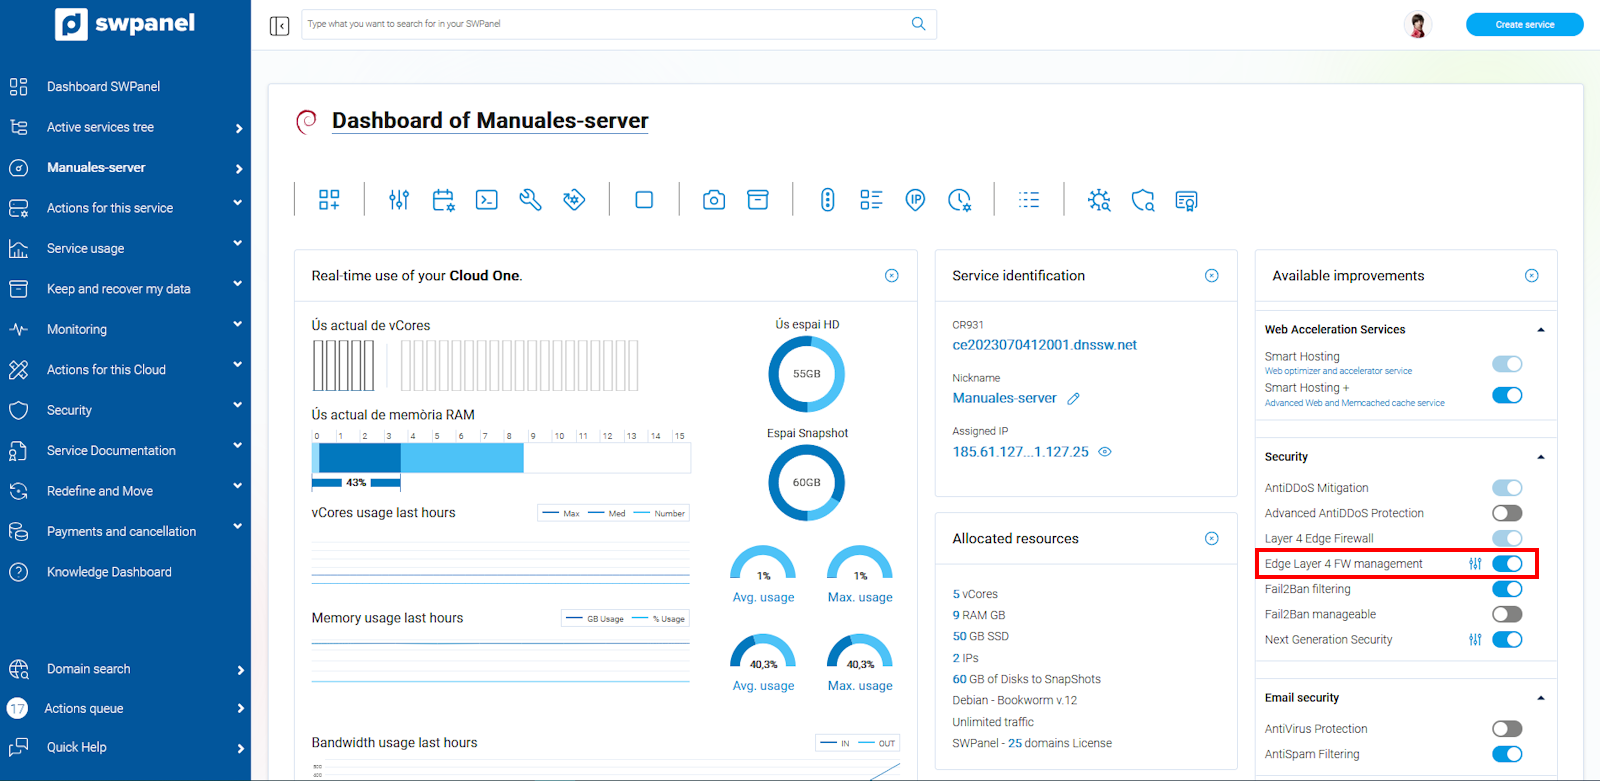Open settings icon for Edge Layer 4 FW management

coord(1475,564)
